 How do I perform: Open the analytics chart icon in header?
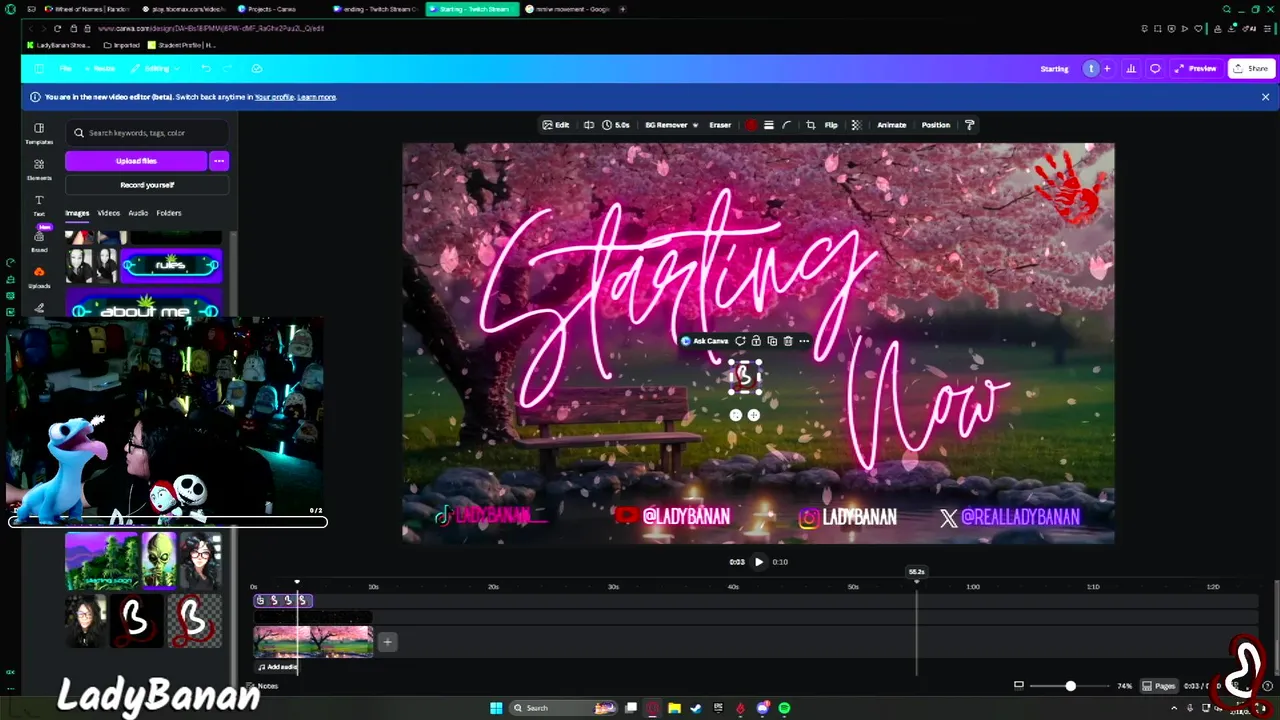point(1131,69)
